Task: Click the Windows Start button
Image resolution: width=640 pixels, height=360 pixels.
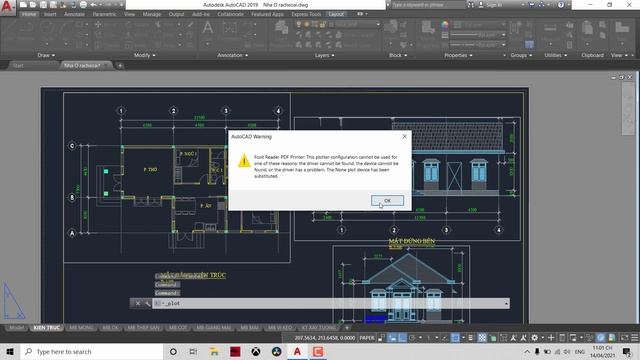Action: click(x=10, y=351)
